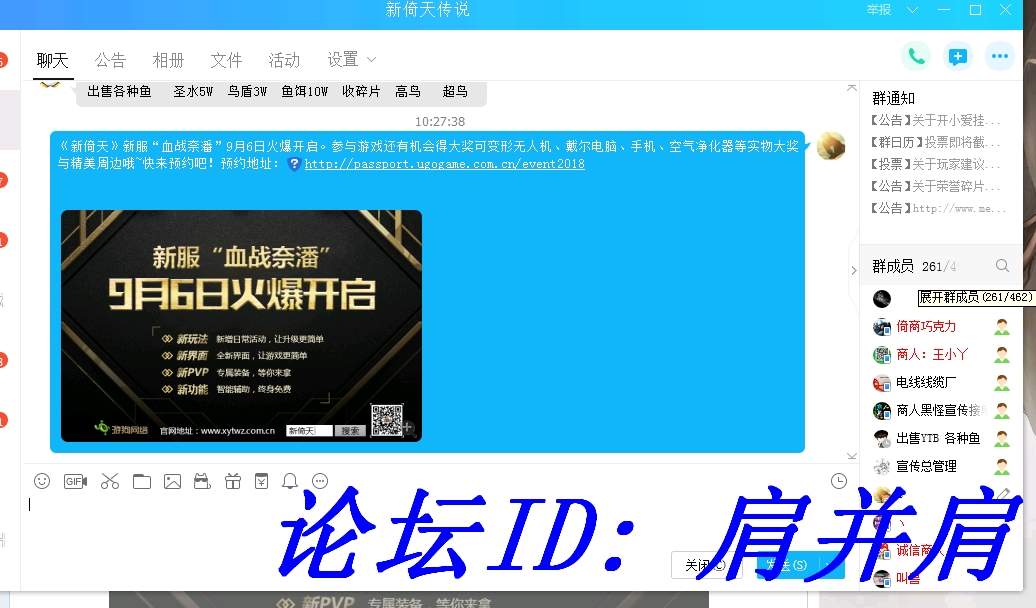Viewport: 1036px width, 608px height.
Task: Open chat message history clock icon
Action: (839, 481)
